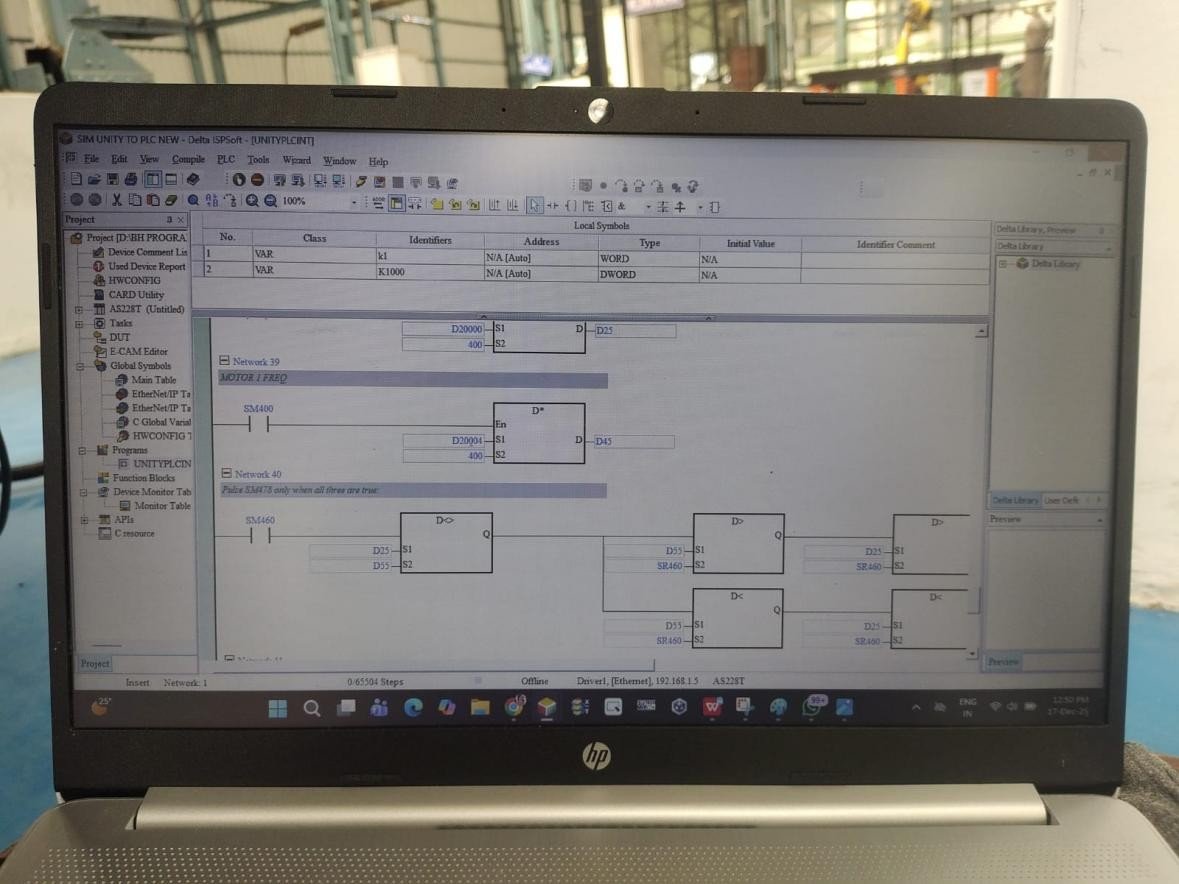Toggle the ladder selection pointer tool
This screenshot has width=1179, height=884.
tap(534, 204)
